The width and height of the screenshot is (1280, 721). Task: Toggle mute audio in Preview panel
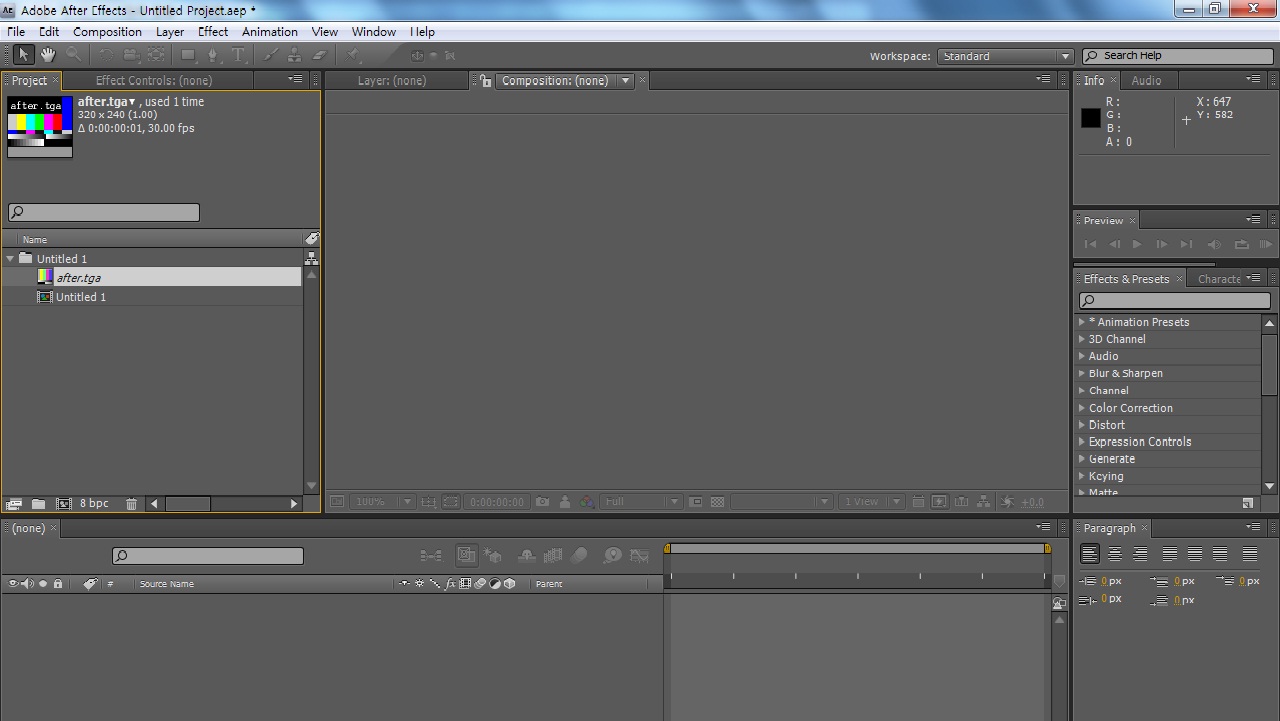(1214, 244)
